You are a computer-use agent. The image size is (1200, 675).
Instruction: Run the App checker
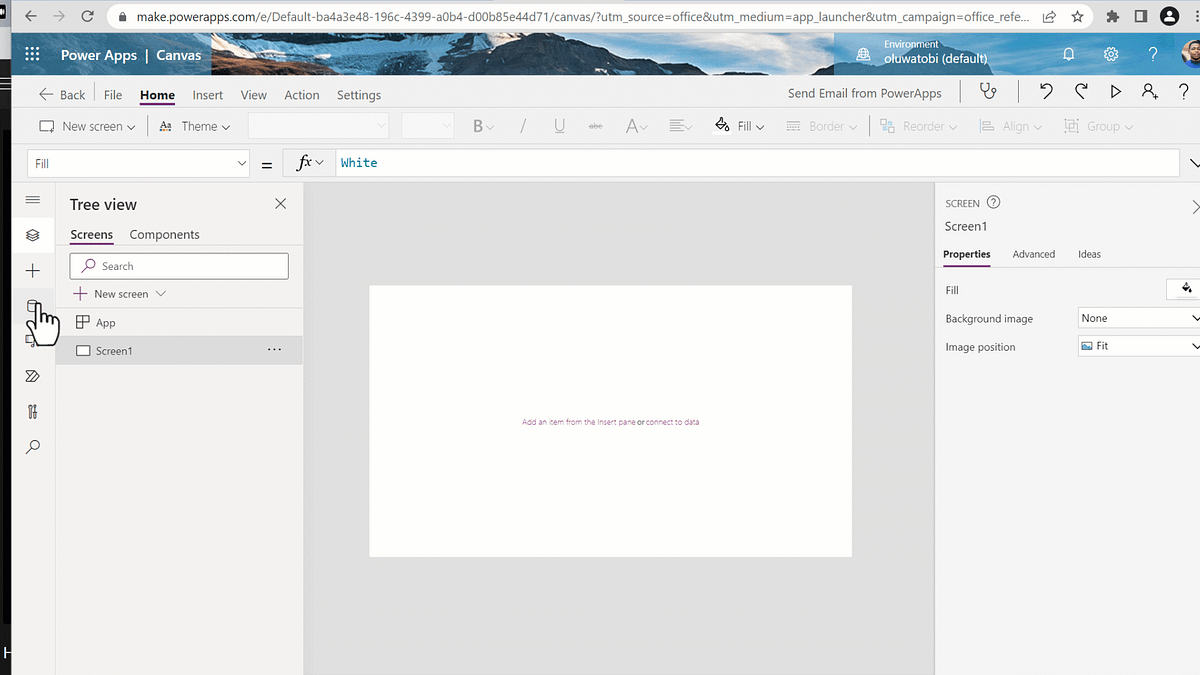[x=988, y=91]
